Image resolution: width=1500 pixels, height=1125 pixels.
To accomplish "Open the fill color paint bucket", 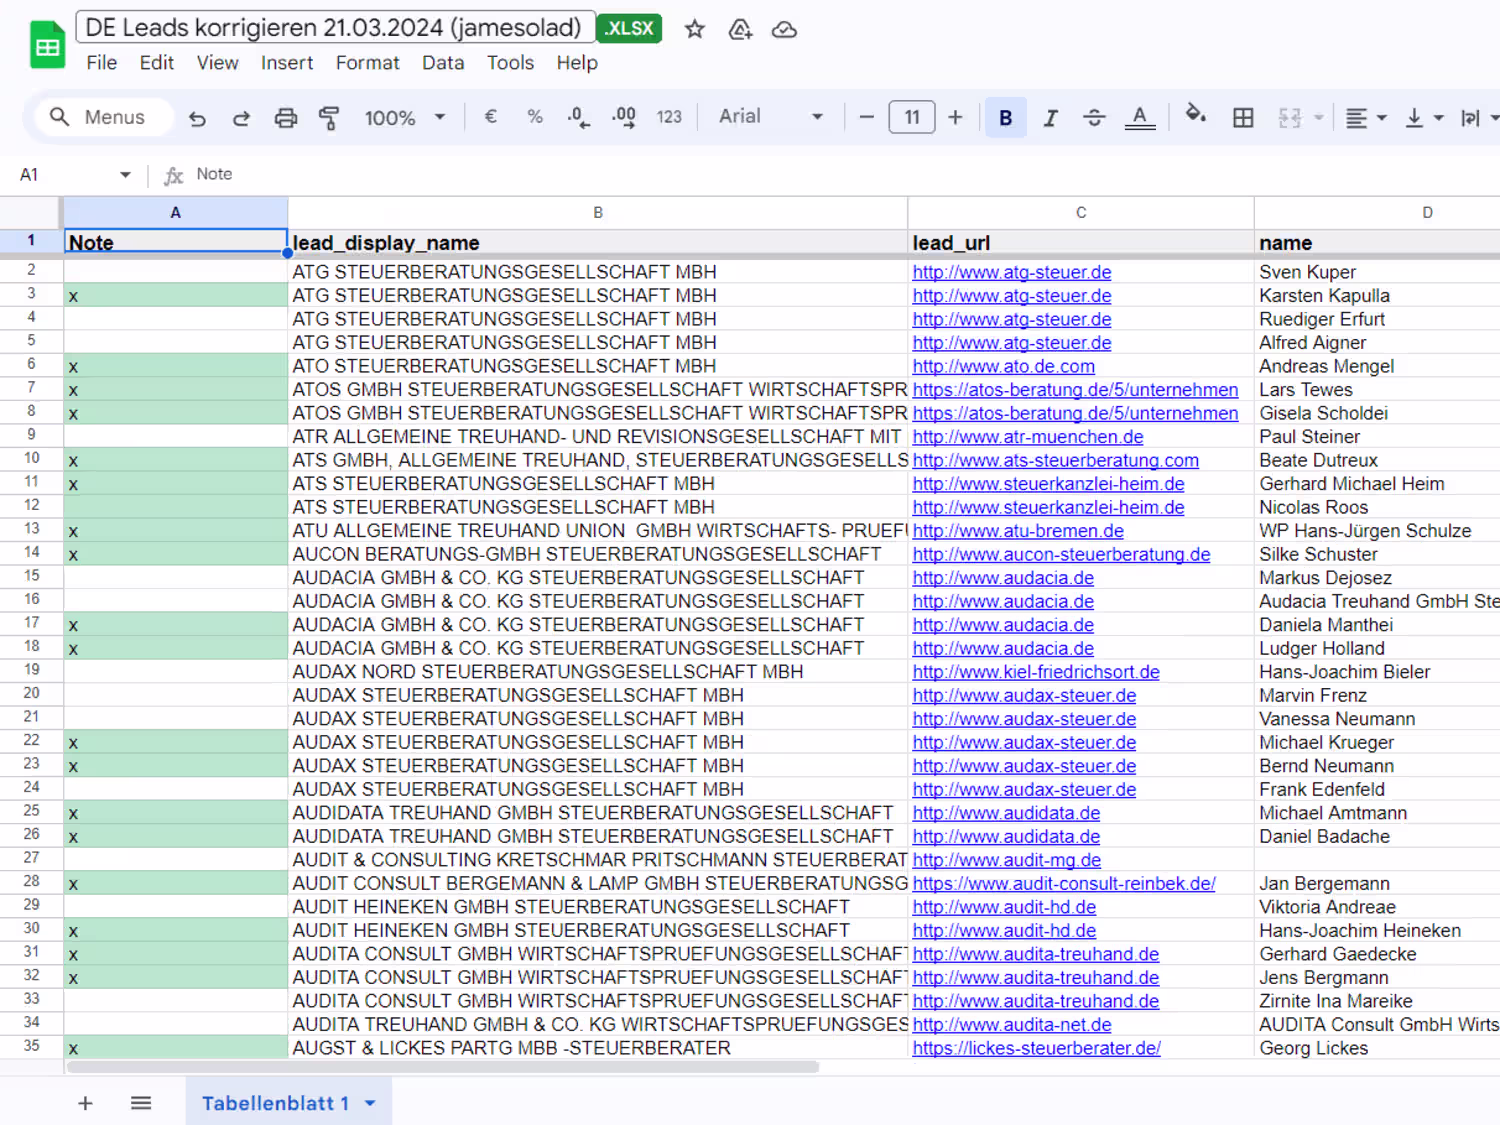I will [x=1195, y=116].
